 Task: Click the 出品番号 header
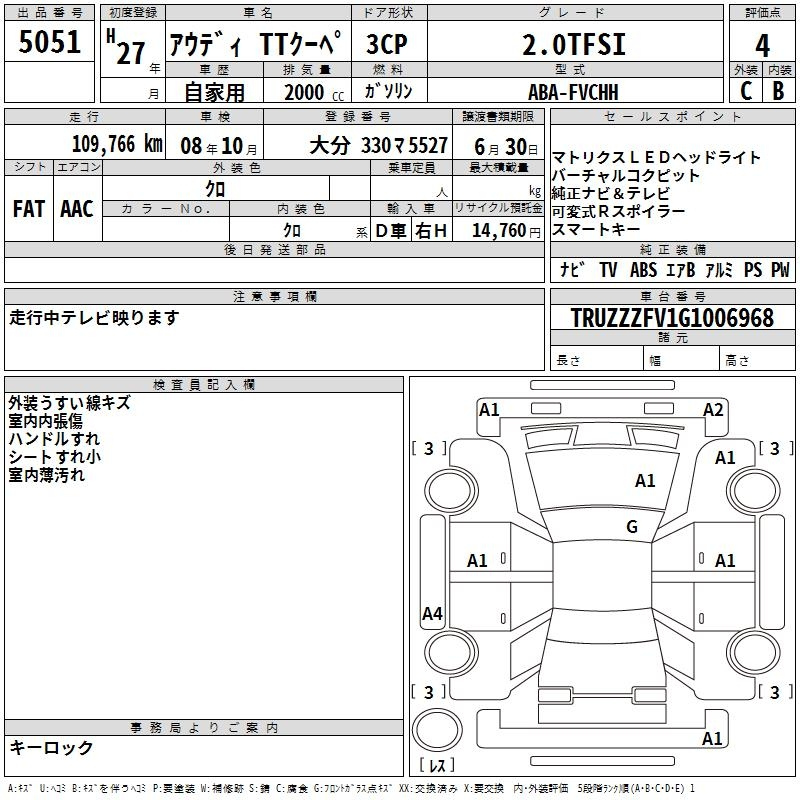[49, 13]
